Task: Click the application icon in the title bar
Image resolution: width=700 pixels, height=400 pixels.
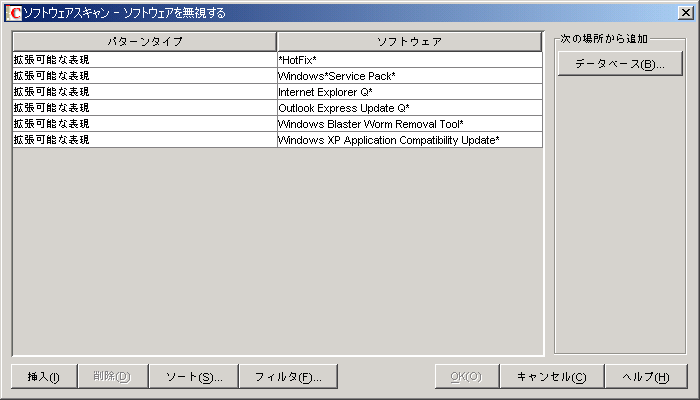Action: coord(13,13)
